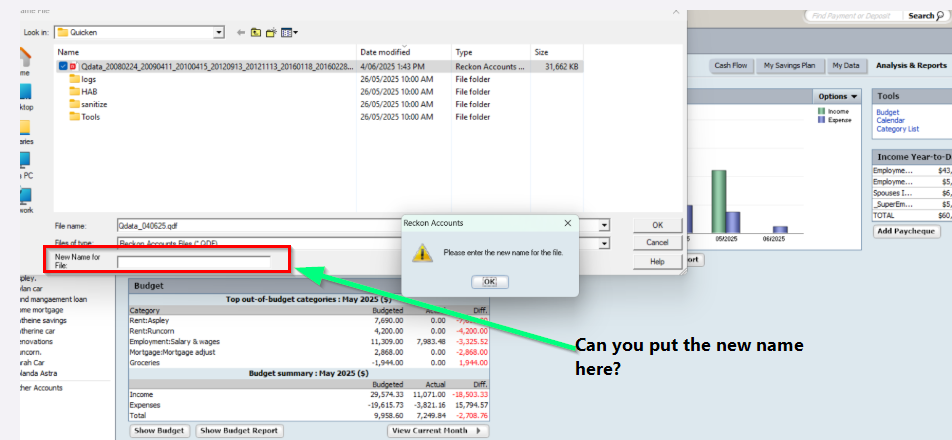The height and width of the screenshot is (440, 952).
Task: Click the Find Payment or Deposit field
Action: click(853, 16)
